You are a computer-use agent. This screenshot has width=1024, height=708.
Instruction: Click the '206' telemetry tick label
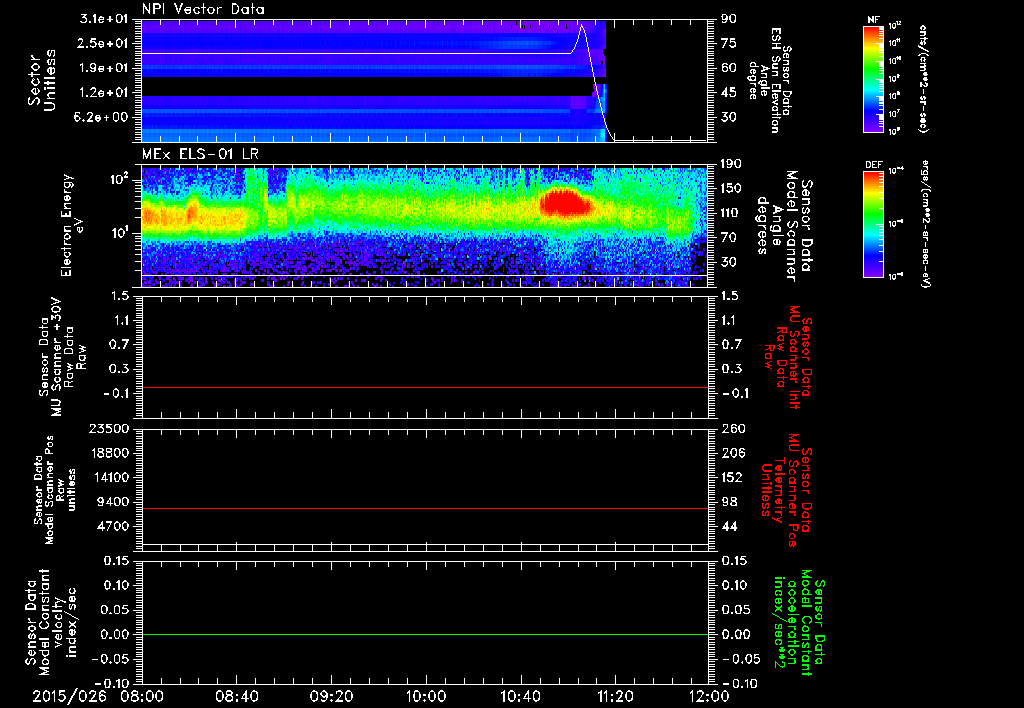click(732, 453)
